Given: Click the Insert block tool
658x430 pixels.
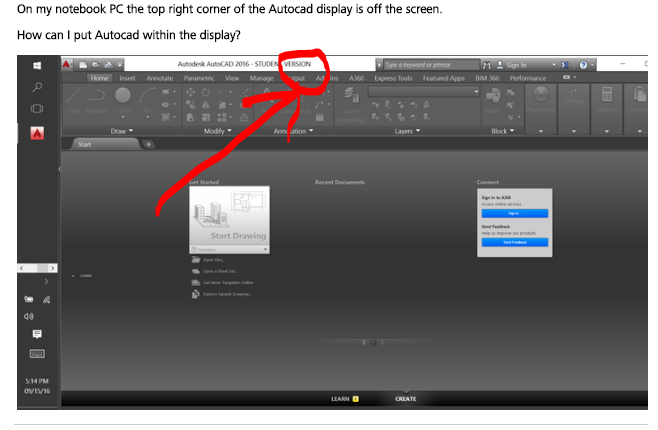Looking at the screenshot, I should pyautogui.click(x=493, y=100).
